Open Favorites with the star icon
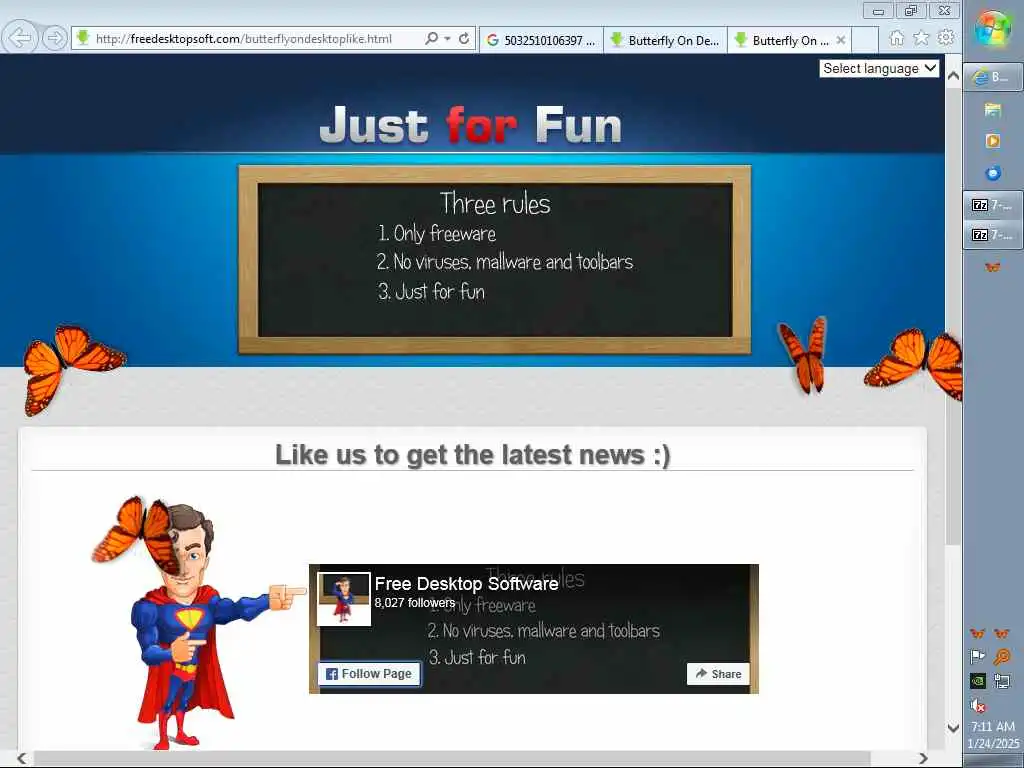The width and height of the screenshot is (1024, 768). [921, 38]
